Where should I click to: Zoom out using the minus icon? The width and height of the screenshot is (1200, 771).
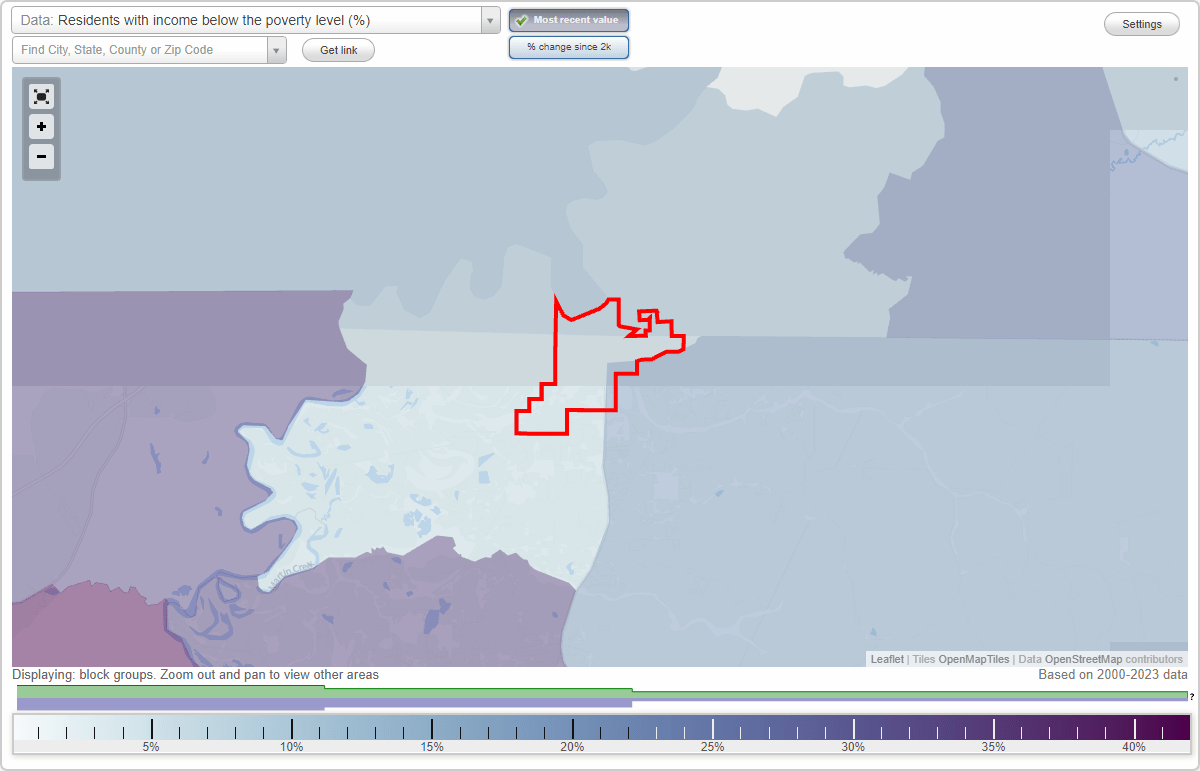click(x=41, y=156)
